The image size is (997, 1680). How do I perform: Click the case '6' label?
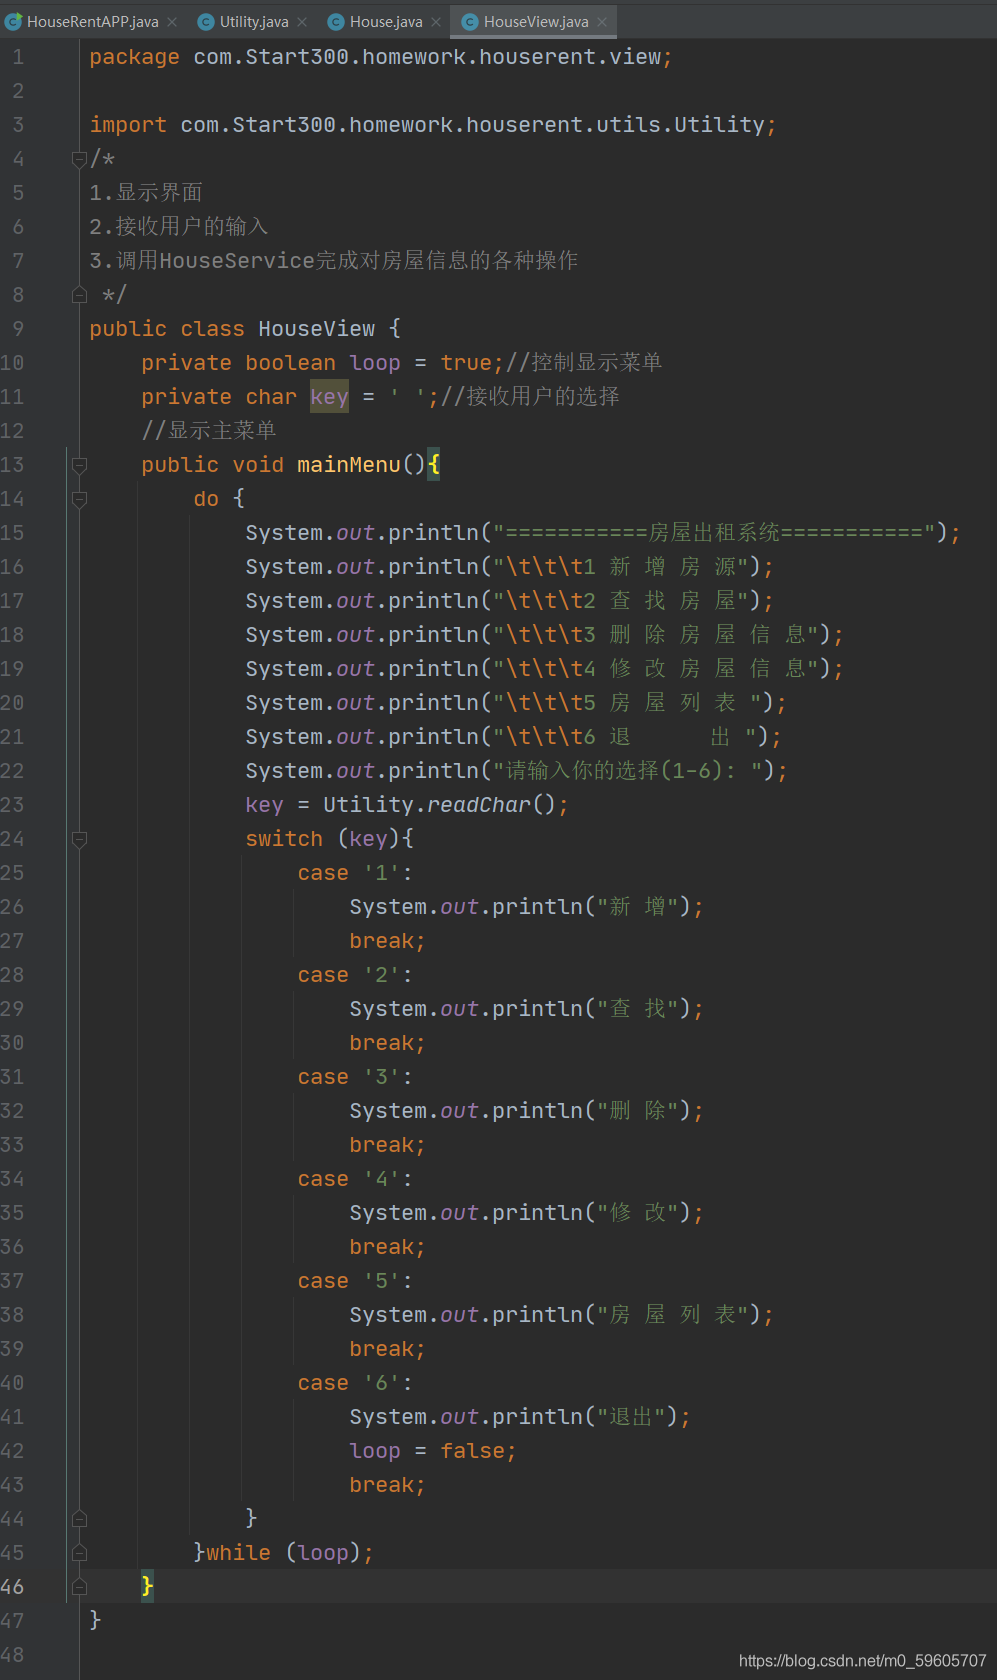(355, 1383)
